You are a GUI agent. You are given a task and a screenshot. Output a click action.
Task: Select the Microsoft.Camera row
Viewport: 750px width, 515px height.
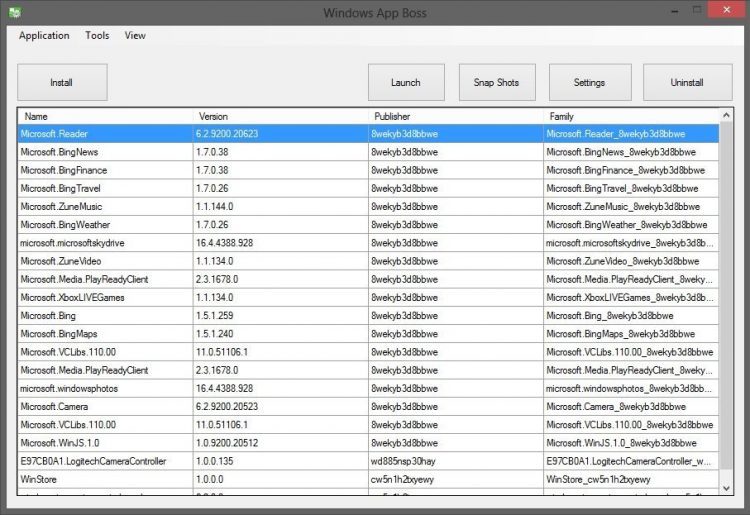(x=368, y=406)
